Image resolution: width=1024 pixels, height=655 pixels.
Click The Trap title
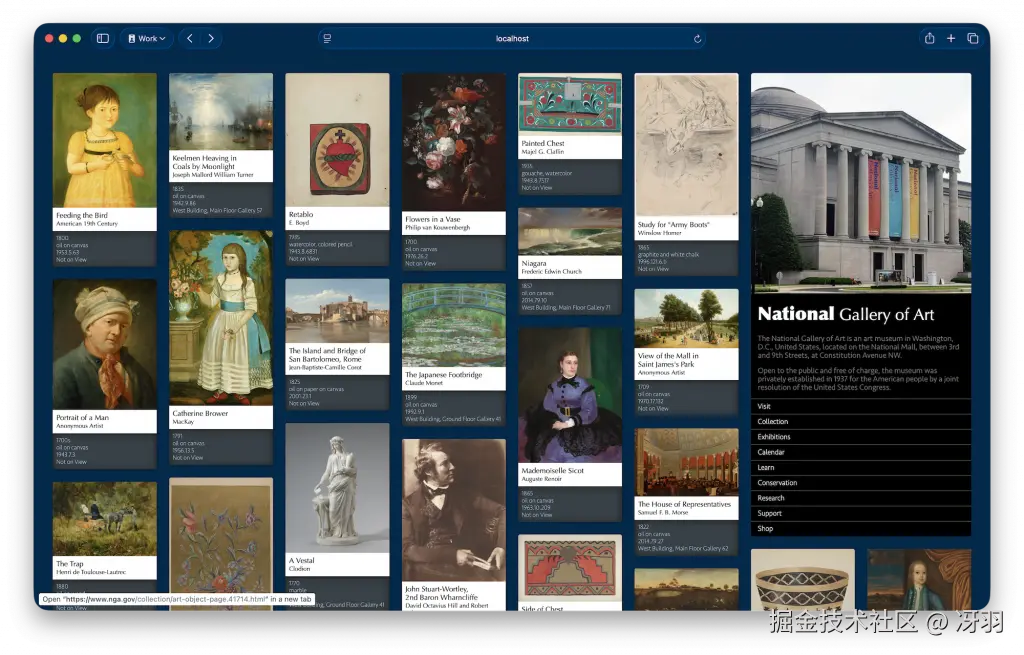click(70, 564)
